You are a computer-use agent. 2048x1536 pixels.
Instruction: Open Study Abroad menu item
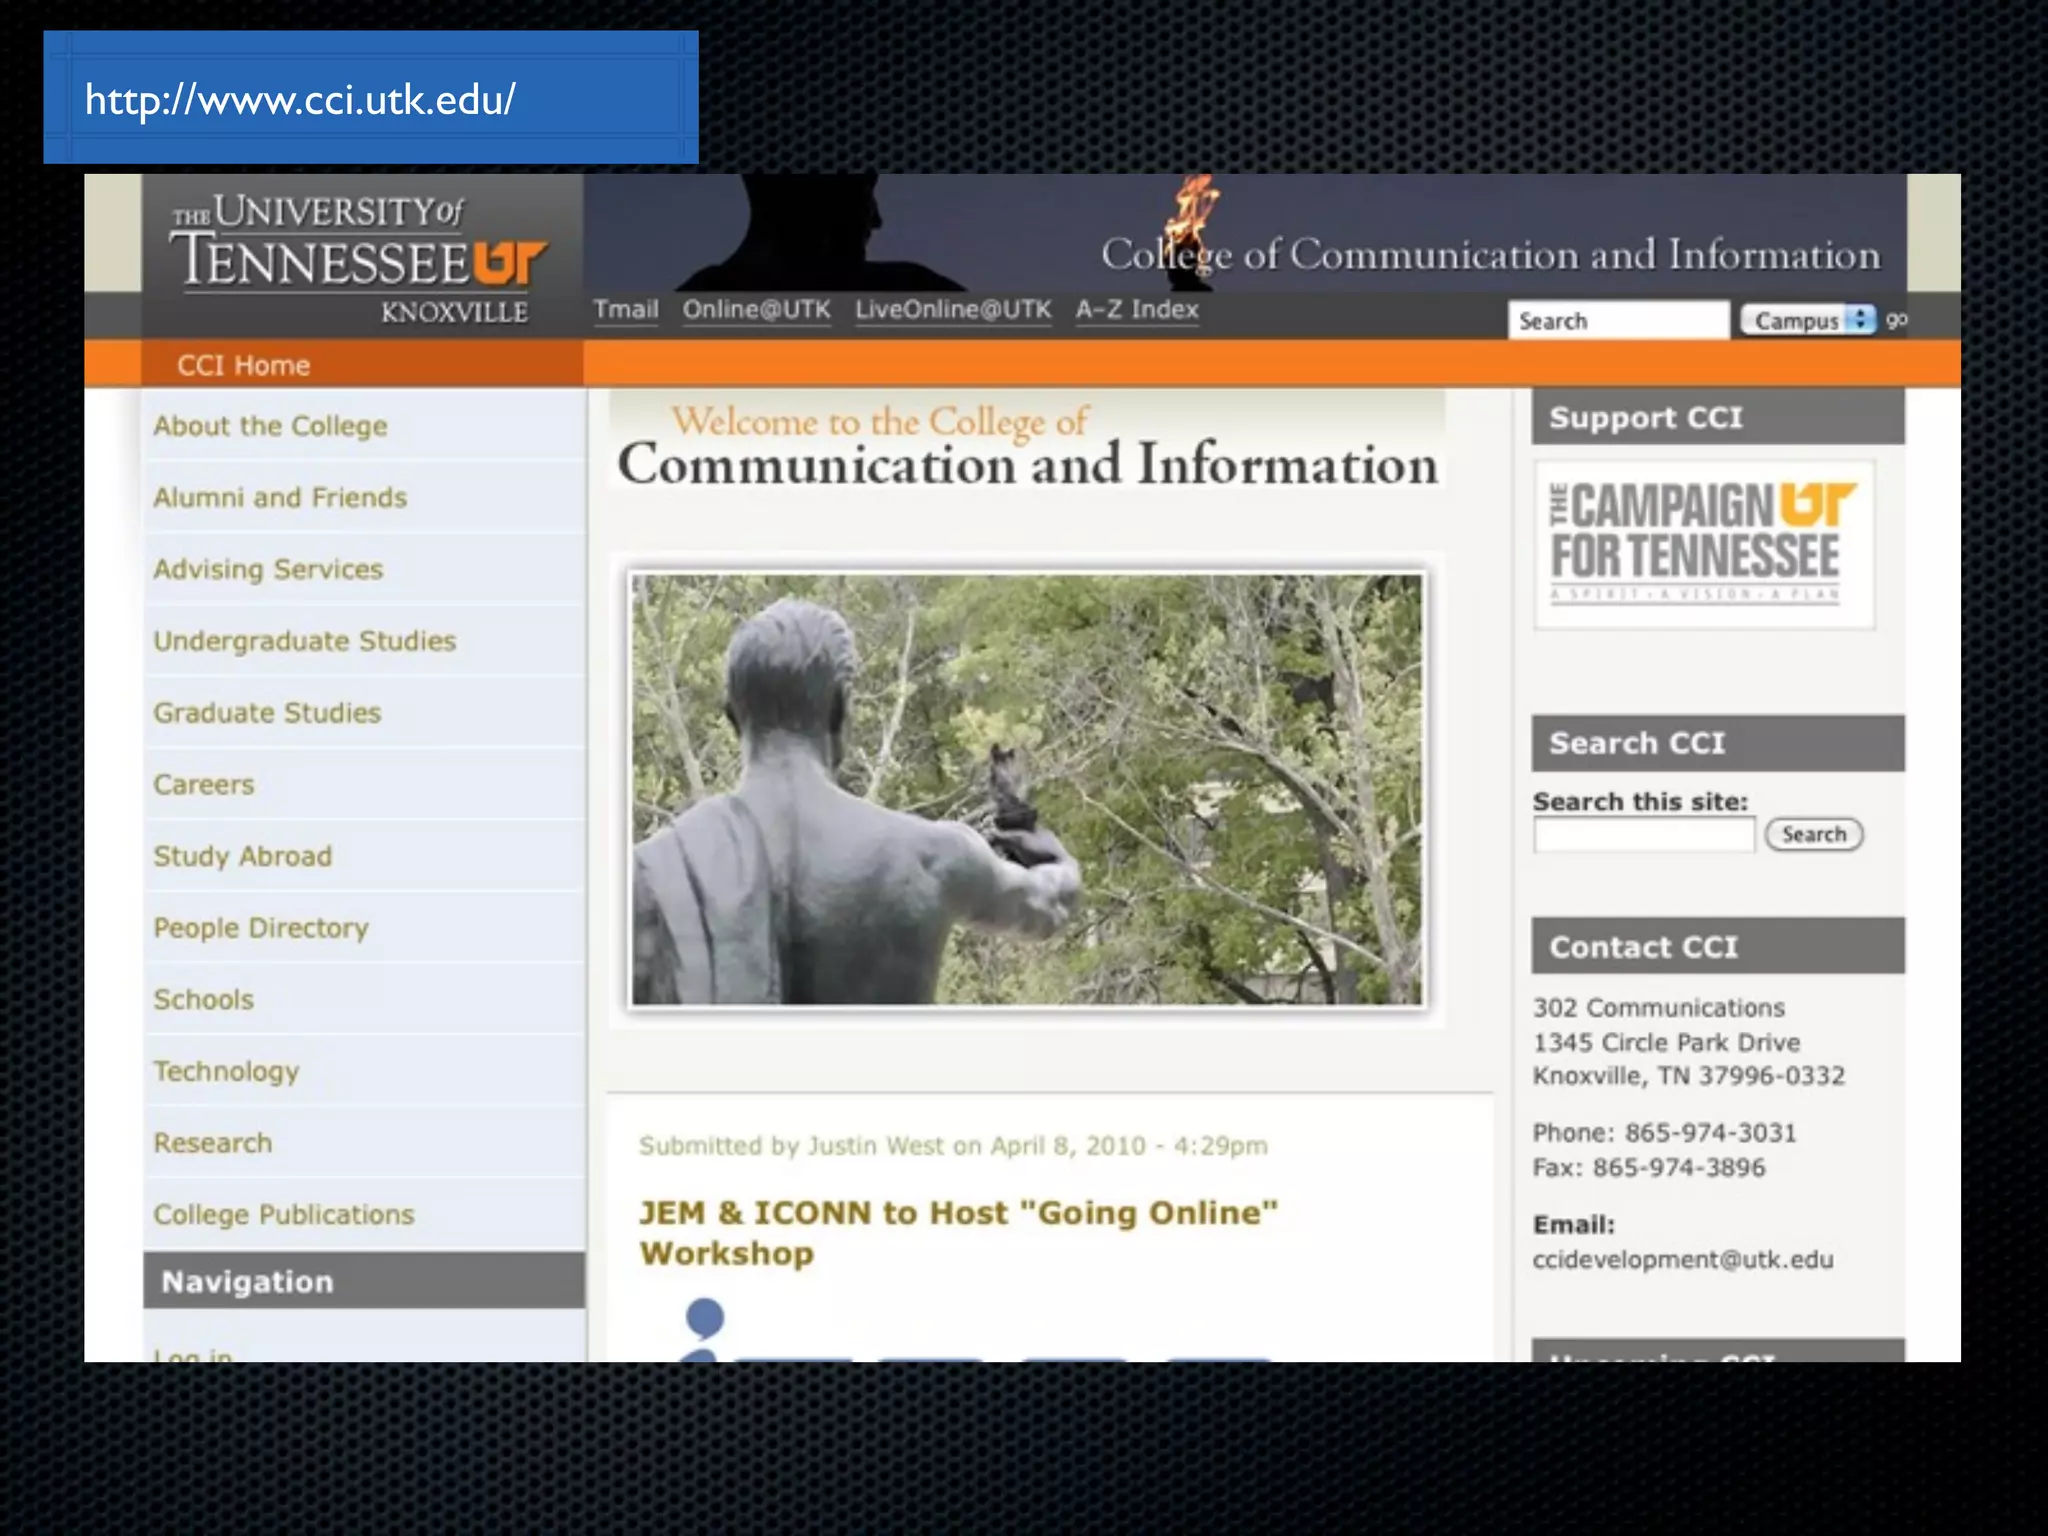point(364,856)
